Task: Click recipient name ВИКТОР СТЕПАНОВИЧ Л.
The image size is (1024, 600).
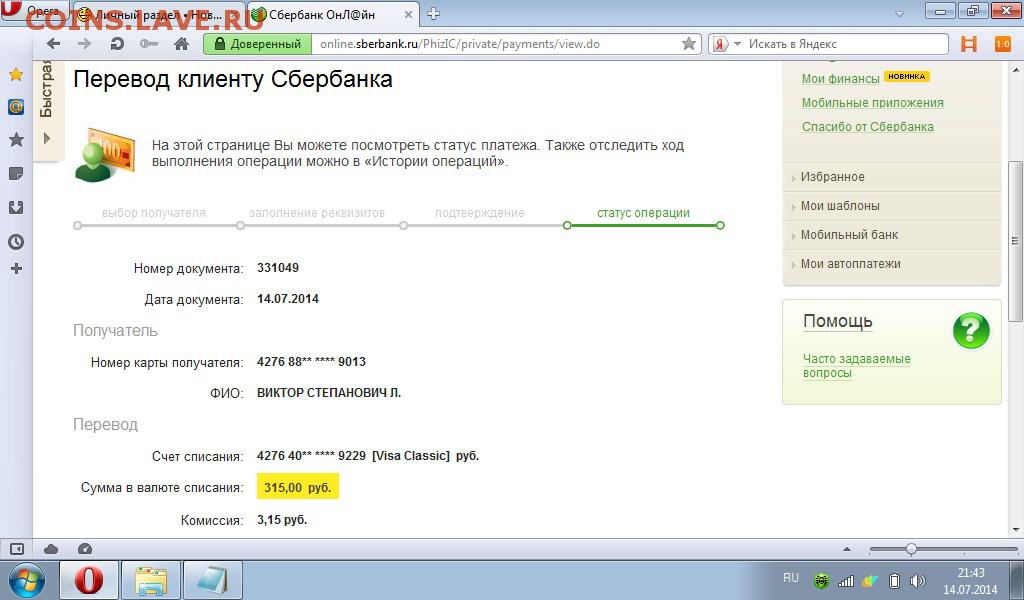Action: (329, 393)
